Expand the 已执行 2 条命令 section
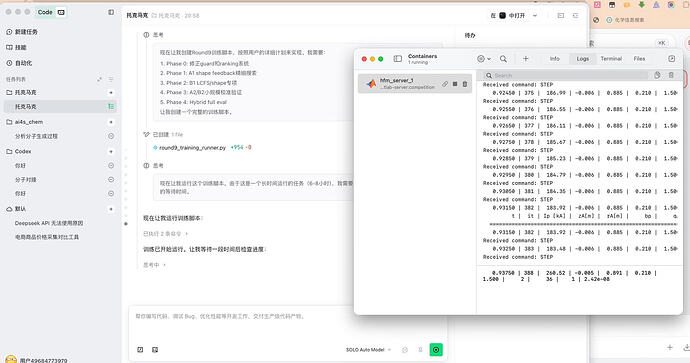 165,234
